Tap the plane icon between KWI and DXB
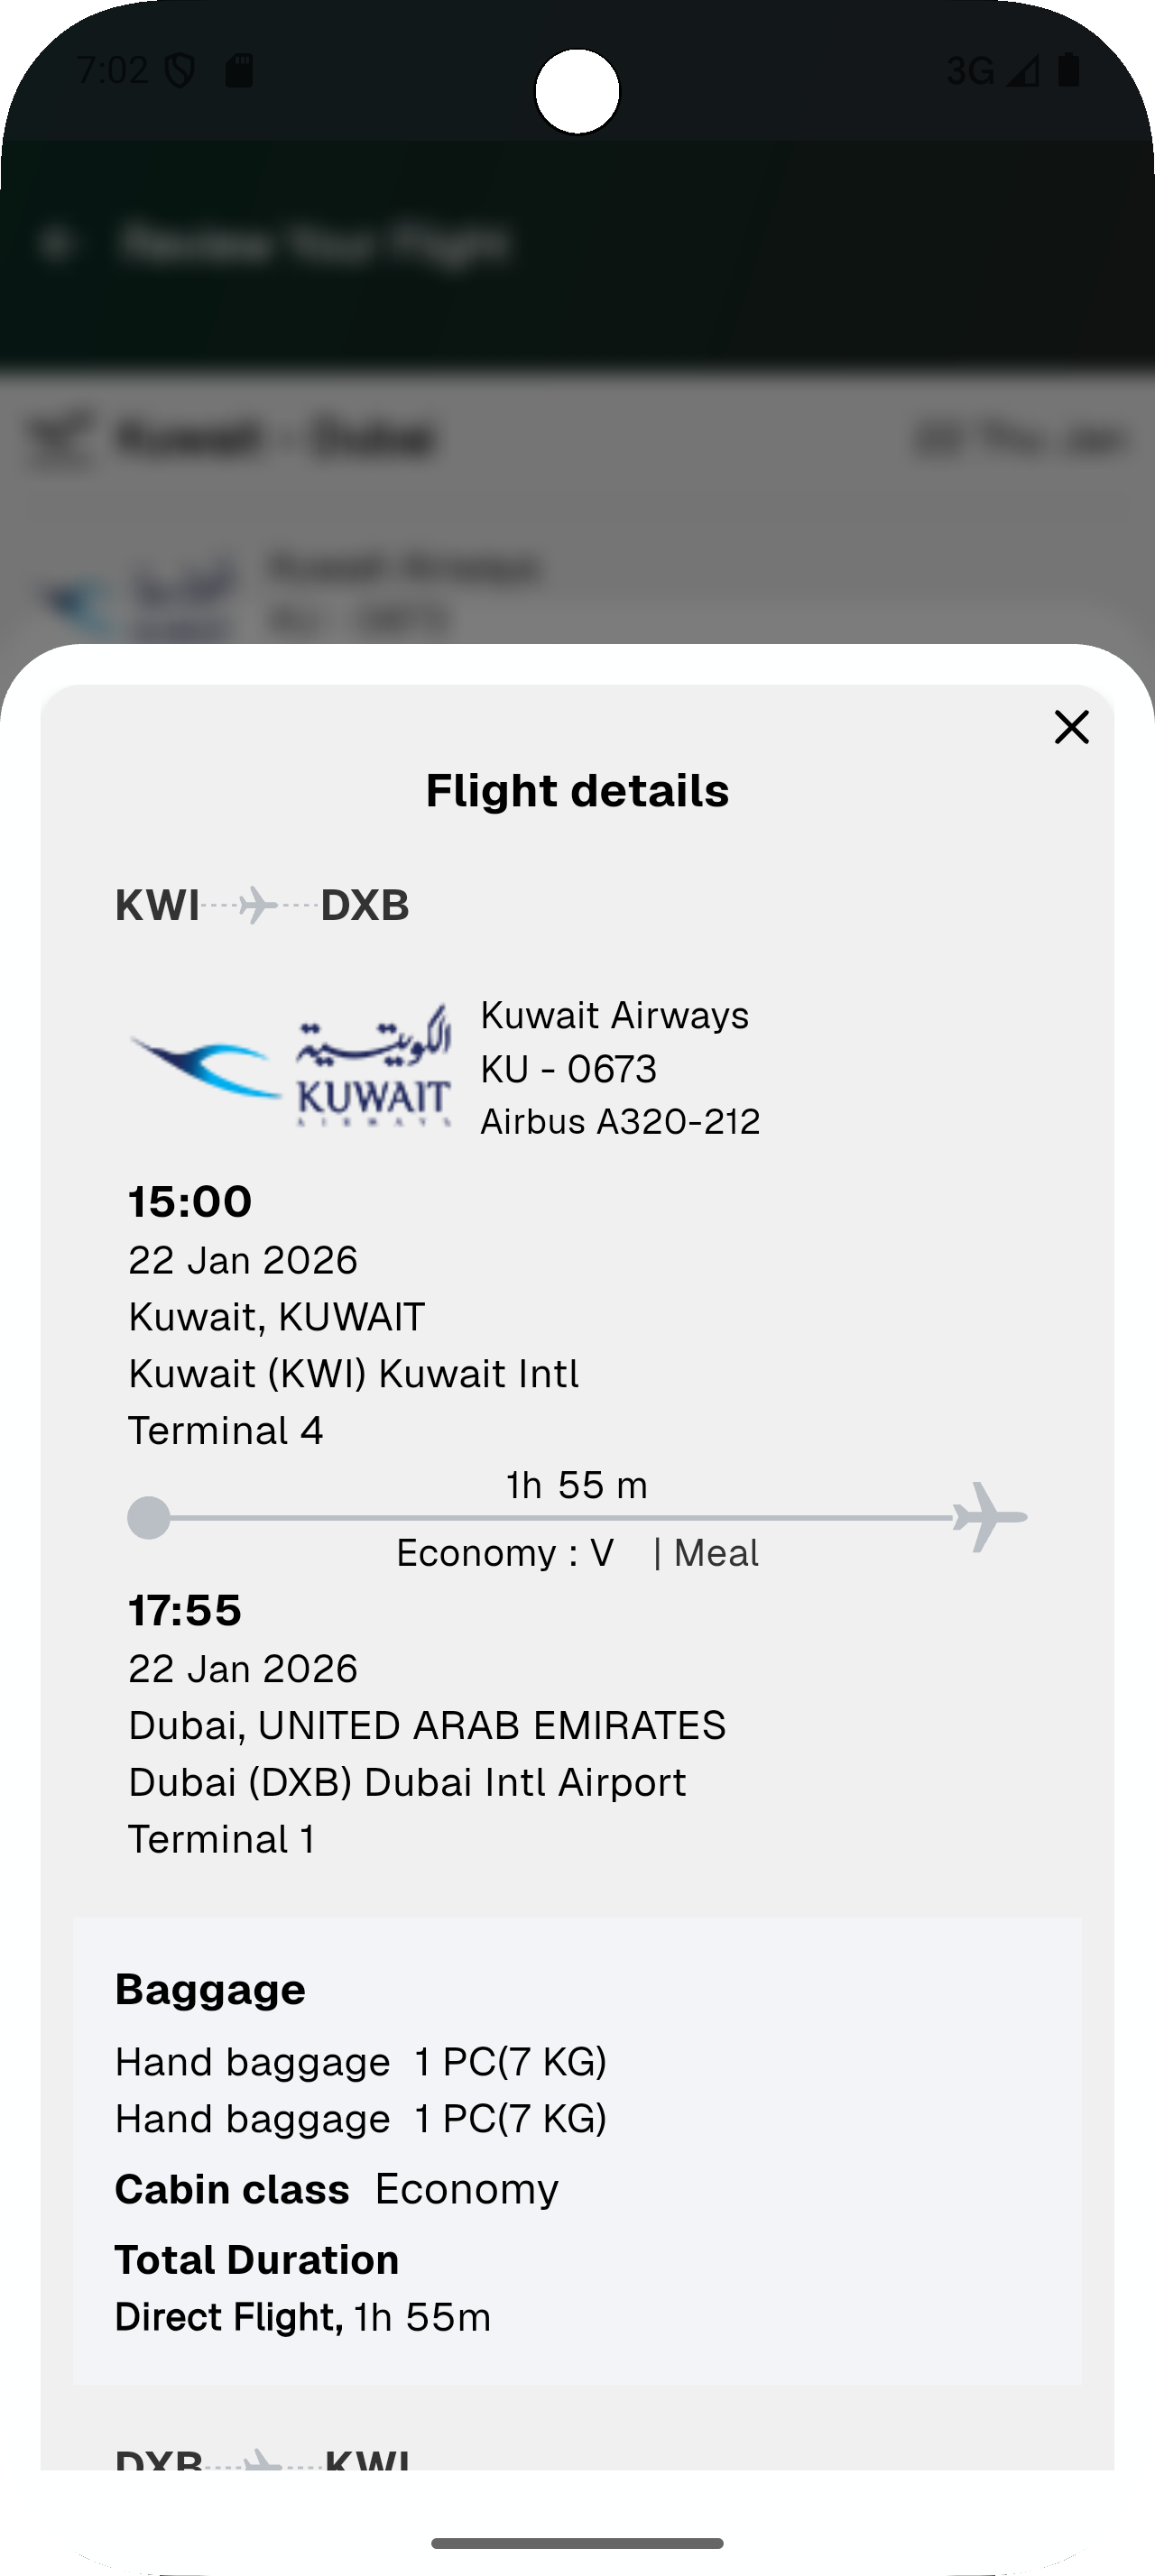 pyautogui.click(x=258, y=905)
